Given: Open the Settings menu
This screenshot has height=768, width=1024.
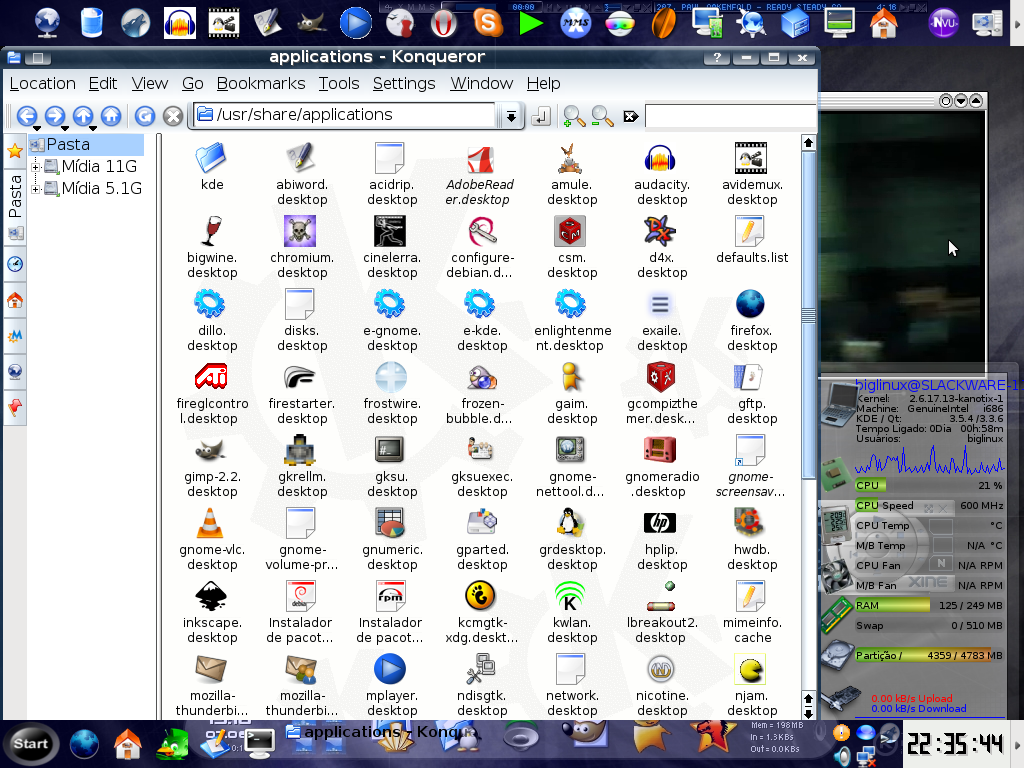Looking at the screenshot, I should point(404,84).
